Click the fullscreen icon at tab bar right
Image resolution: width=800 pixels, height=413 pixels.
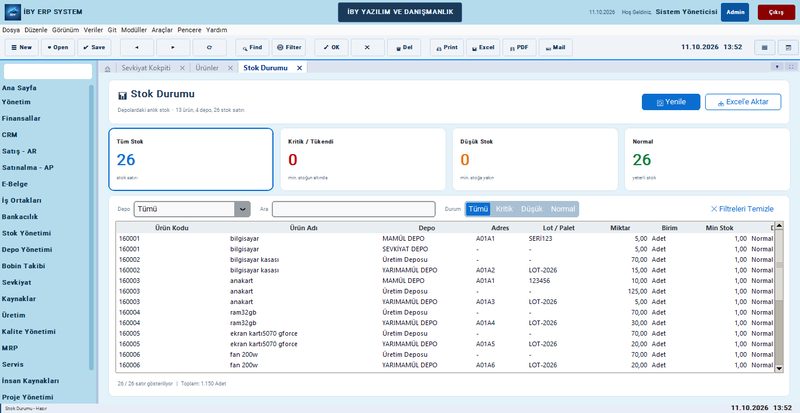pyautogui.click(x=791, y=67)
